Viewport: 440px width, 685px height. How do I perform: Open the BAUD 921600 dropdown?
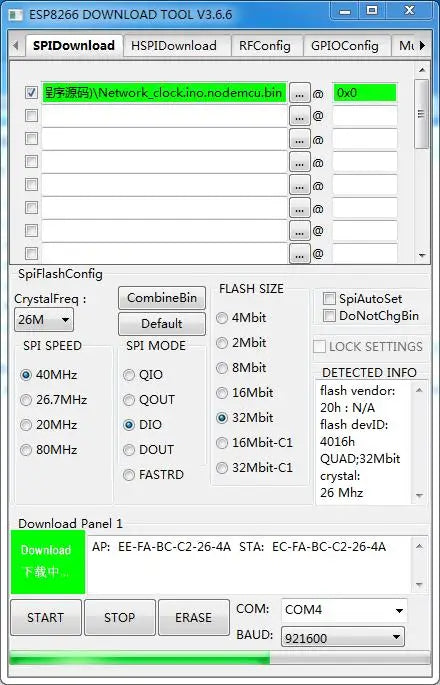pyautogui.click(x=343, y=638)
